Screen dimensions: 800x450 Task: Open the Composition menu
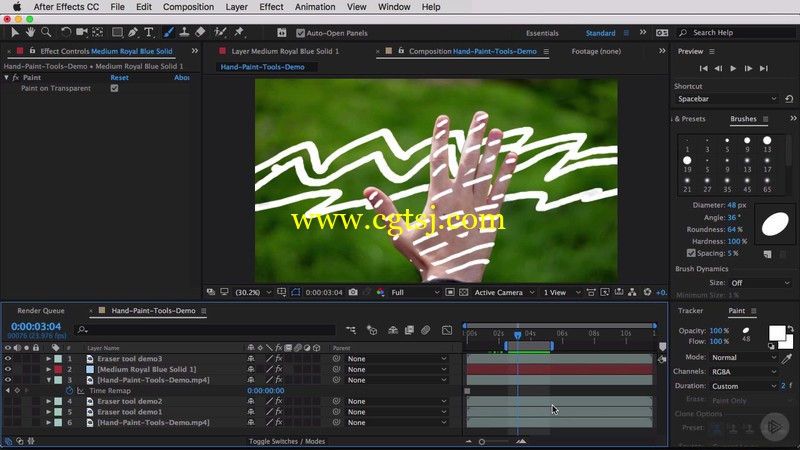pyautogui.click(x=188, y=7)
